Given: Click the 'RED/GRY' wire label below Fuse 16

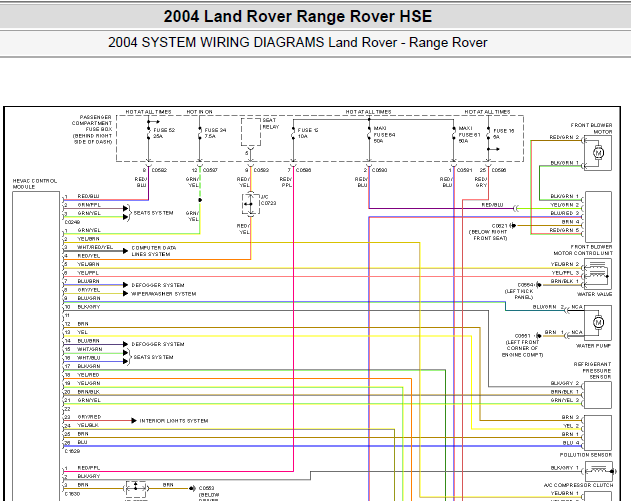Looking at the screenshot, I should (x=481, y=182).
